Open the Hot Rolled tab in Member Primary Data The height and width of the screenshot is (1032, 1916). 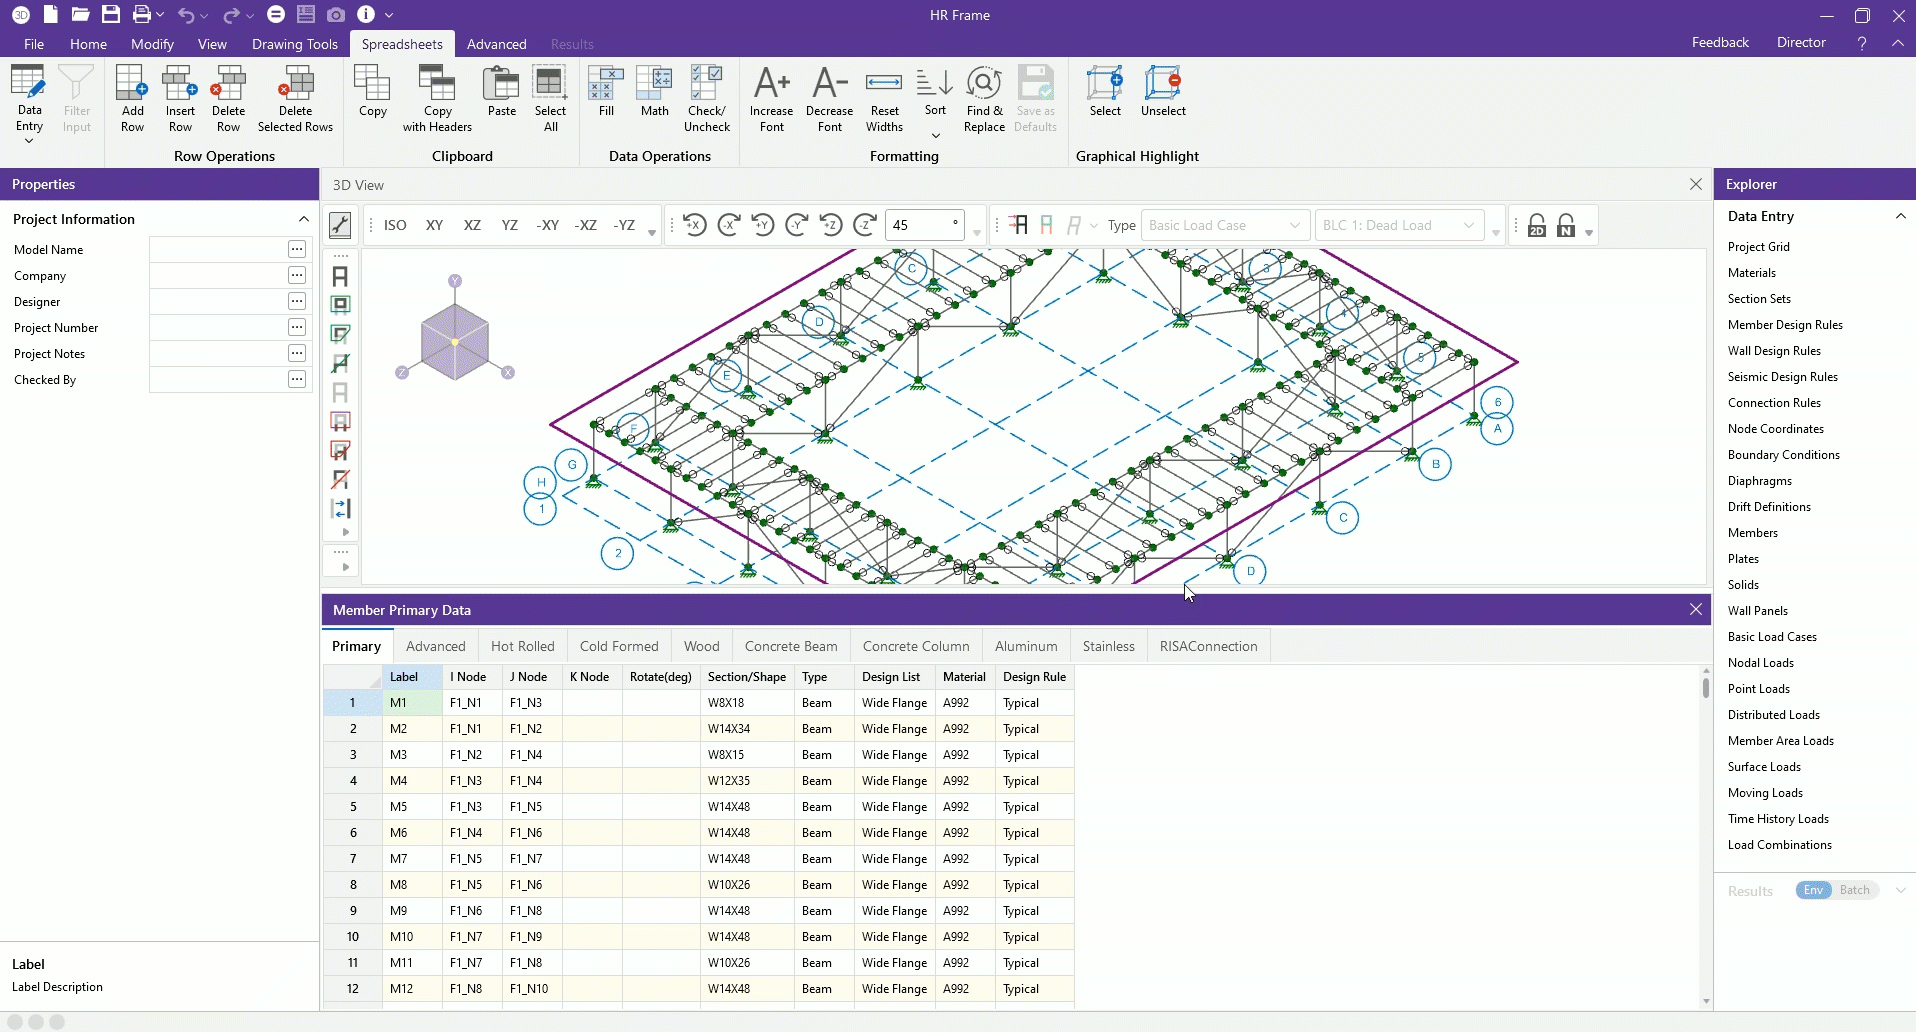523,645
